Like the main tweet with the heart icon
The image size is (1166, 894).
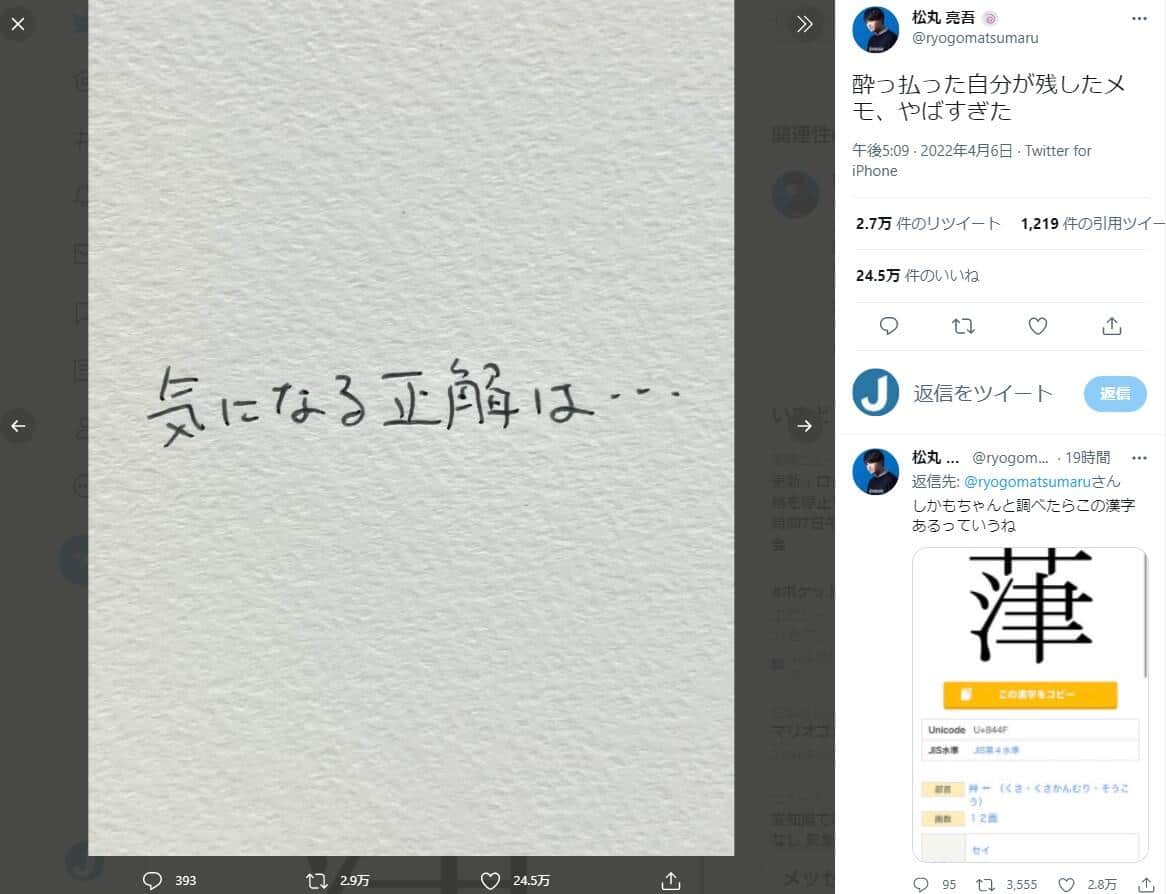click(x=1037, y=326)
